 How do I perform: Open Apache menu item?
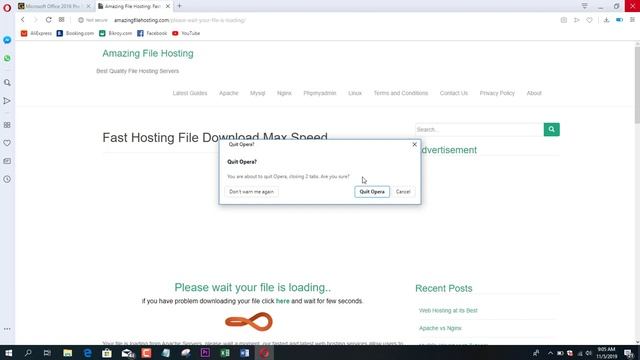229,93
